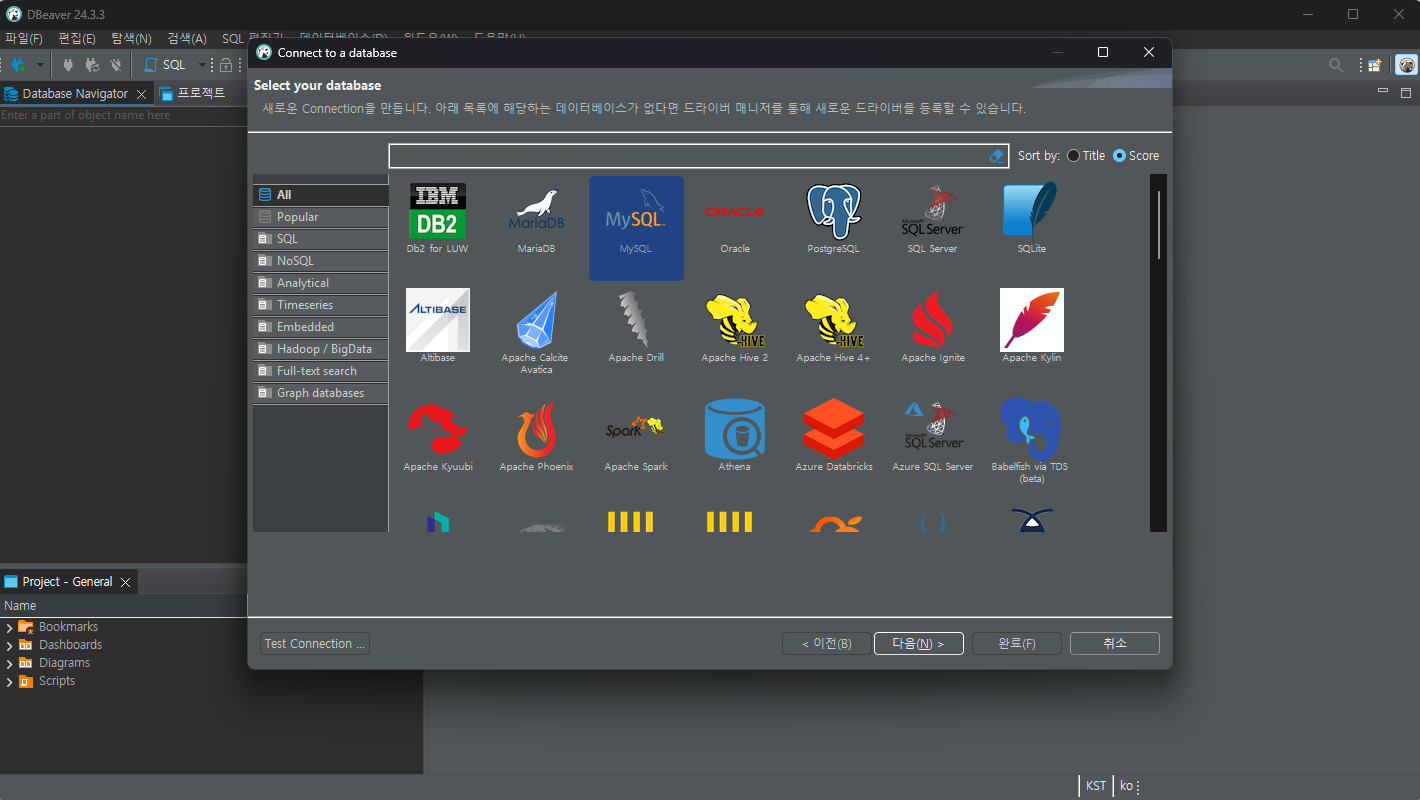1420x800 pixels.
Task: Click the 이전(B) back button
Action: coord(827,644)
